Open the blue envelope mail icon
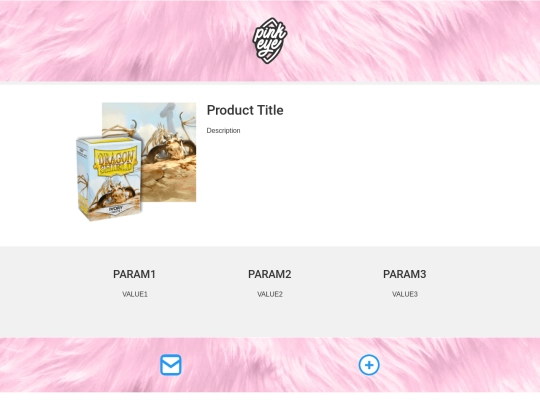 (x=171, y=365)
